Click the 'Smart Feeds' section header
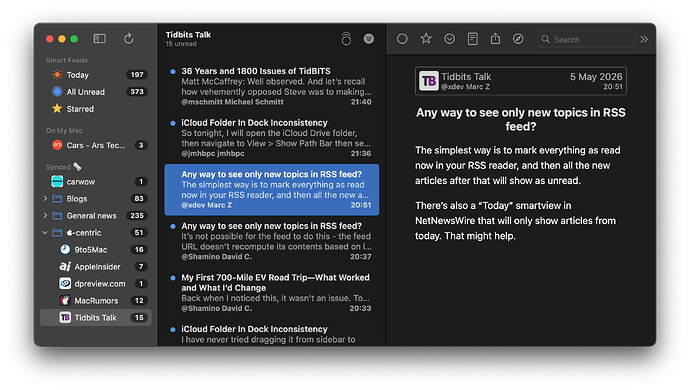690x390 pixels. coord(67,60)
